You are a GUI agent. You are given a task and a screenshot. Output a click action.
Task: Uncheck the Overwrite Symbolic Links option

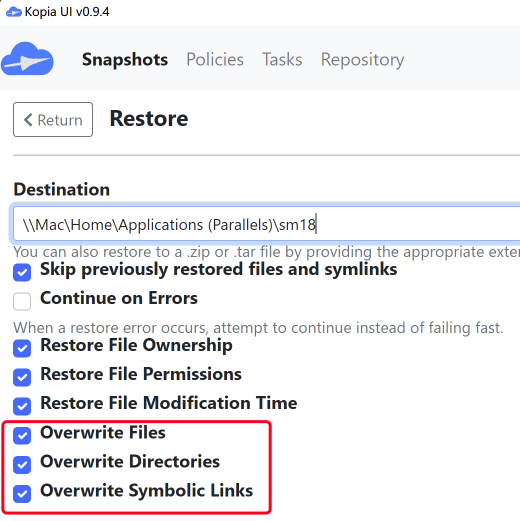coord(22,494)
